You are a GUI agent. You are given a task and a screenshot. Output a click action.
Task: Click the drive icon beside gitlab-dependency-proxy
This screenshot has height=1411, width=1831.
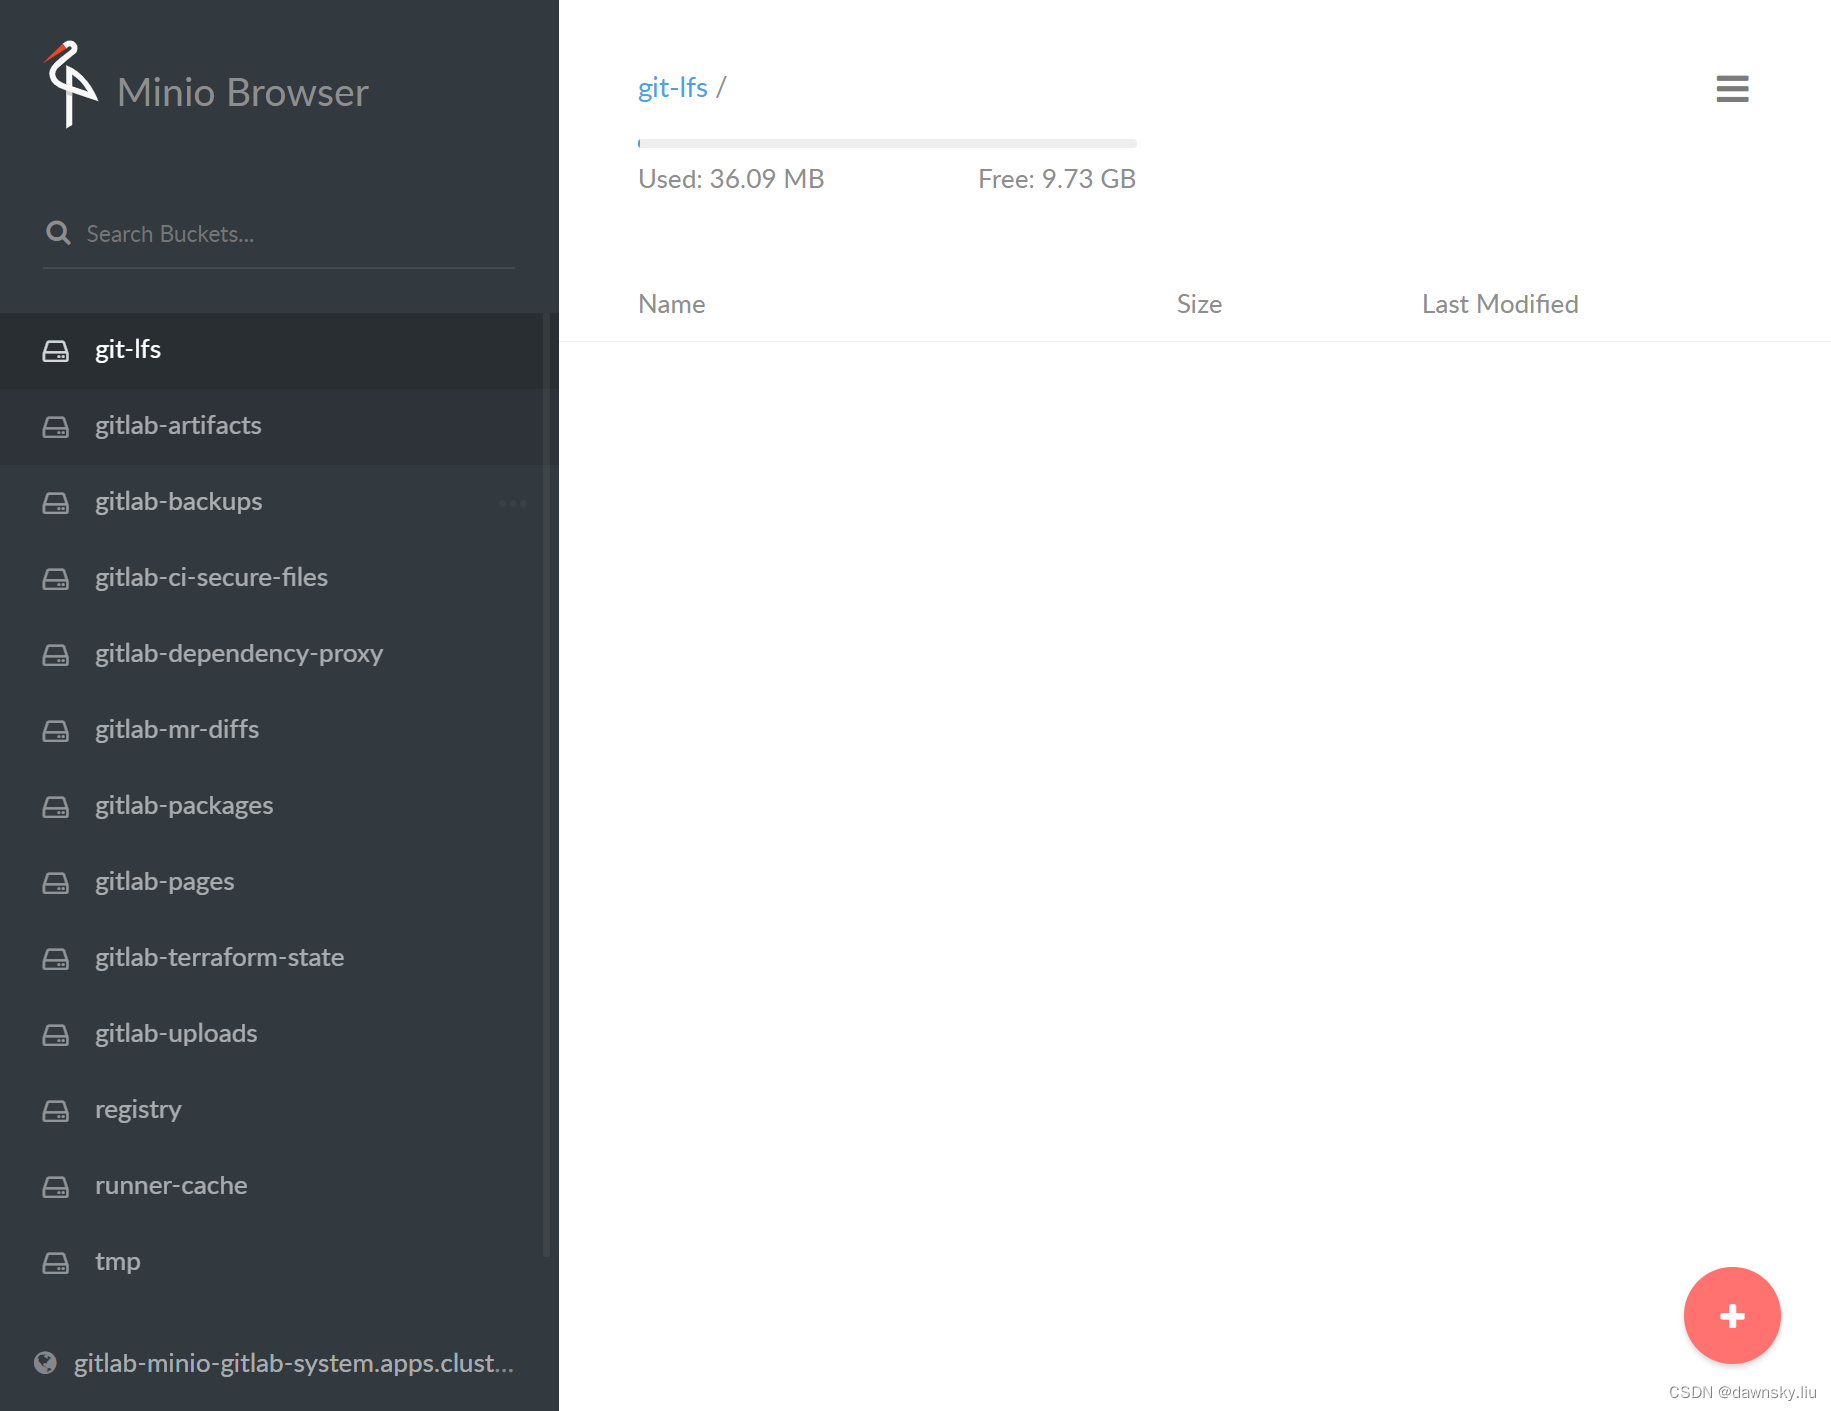click(56, 655)
